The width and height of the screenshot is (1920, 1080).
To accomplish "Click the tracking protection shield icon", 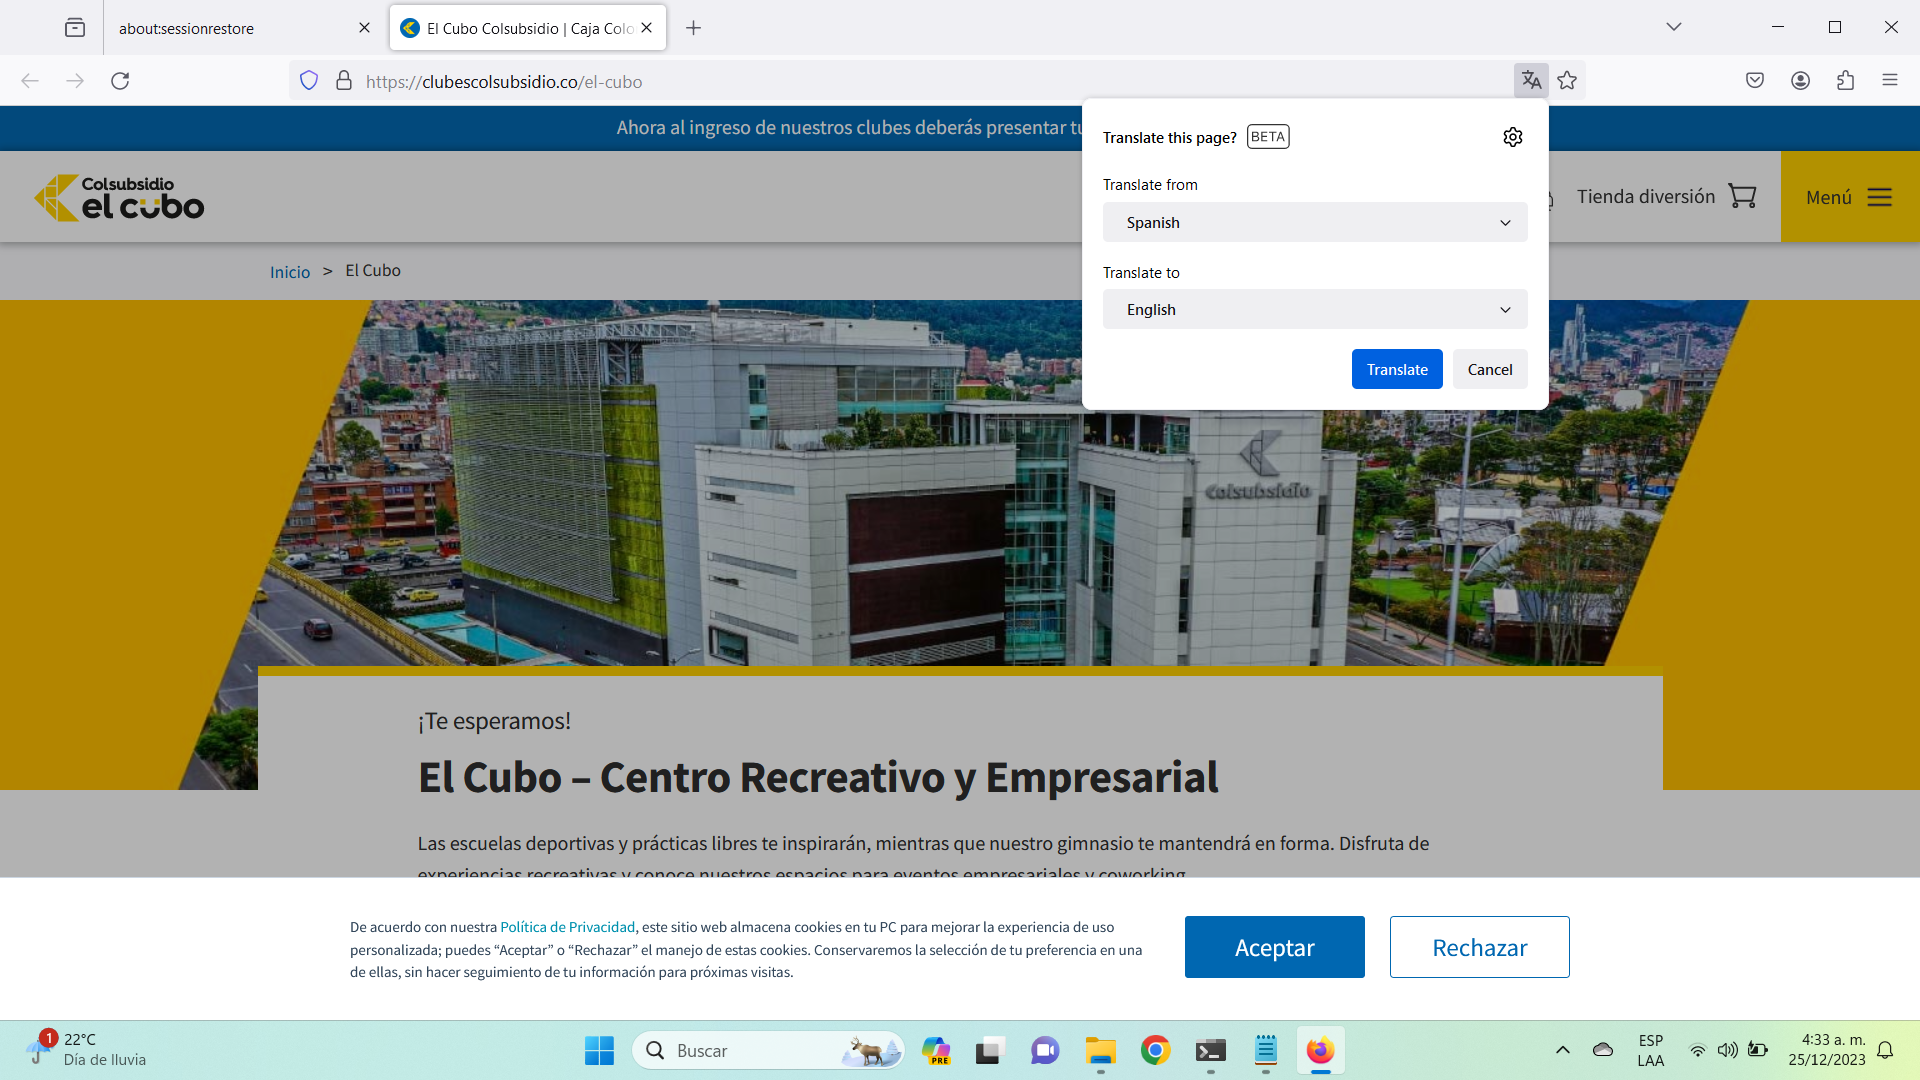I will click(309, 80).
